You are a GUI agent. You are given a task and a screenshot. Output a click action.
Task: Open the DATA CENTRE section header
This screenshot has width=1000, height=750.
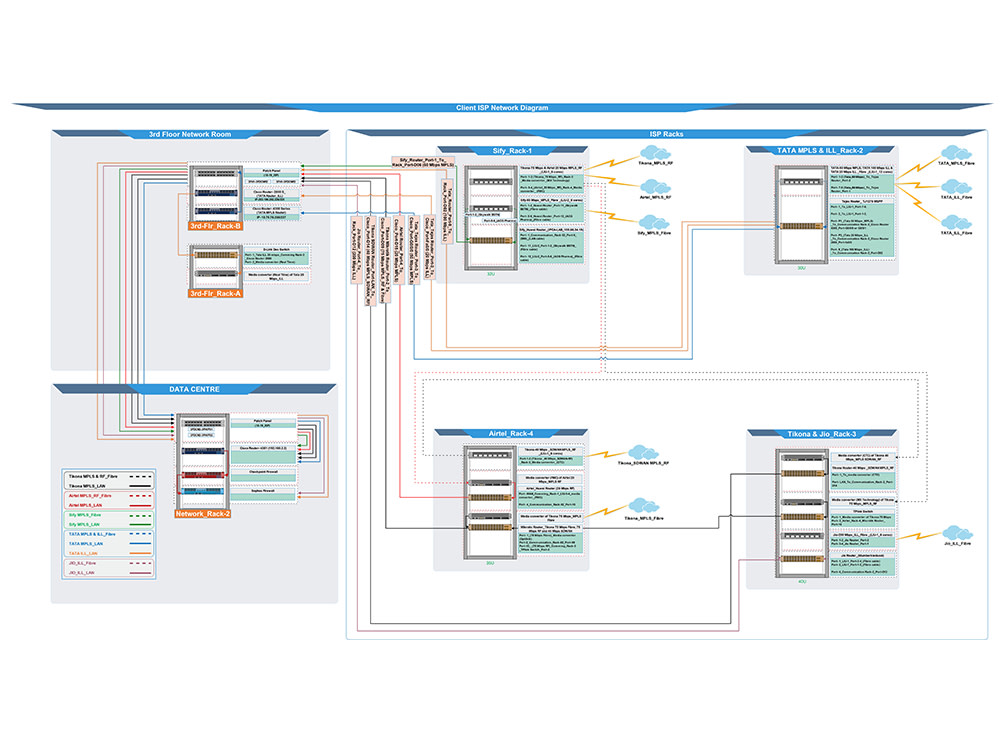pos(196,389)
